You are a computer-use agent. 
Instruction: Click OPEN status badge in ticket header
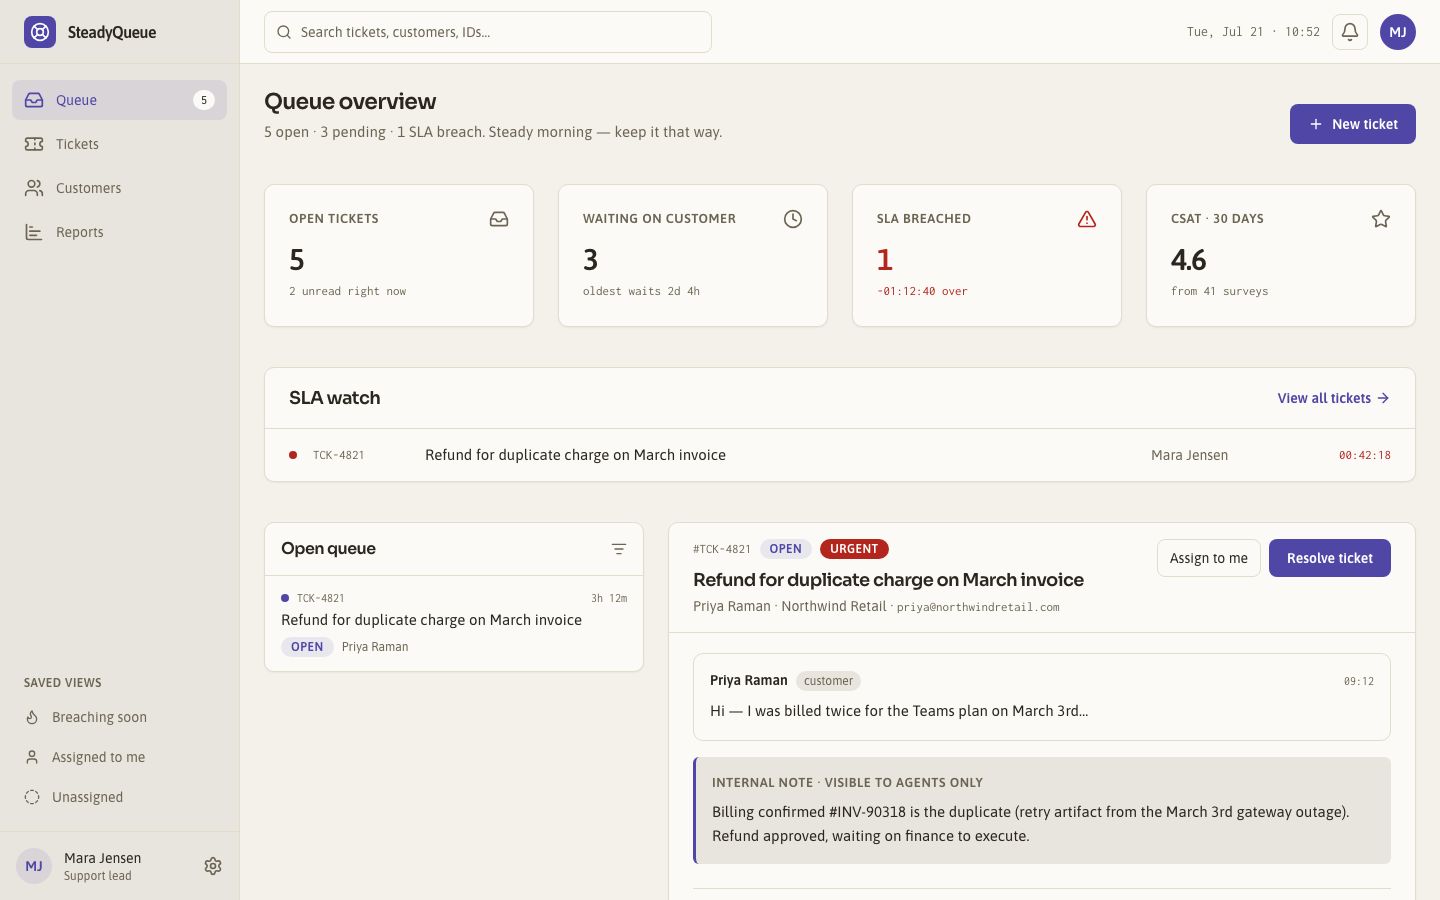785,549
